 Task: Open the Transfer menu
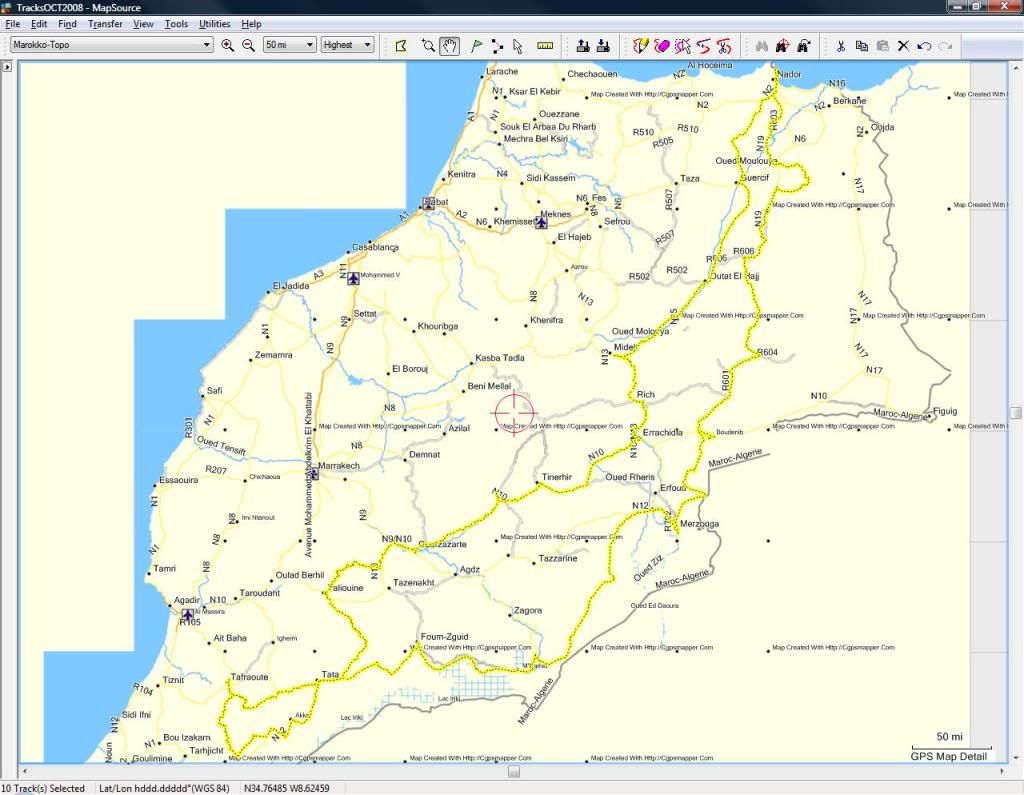pos(105,24)
